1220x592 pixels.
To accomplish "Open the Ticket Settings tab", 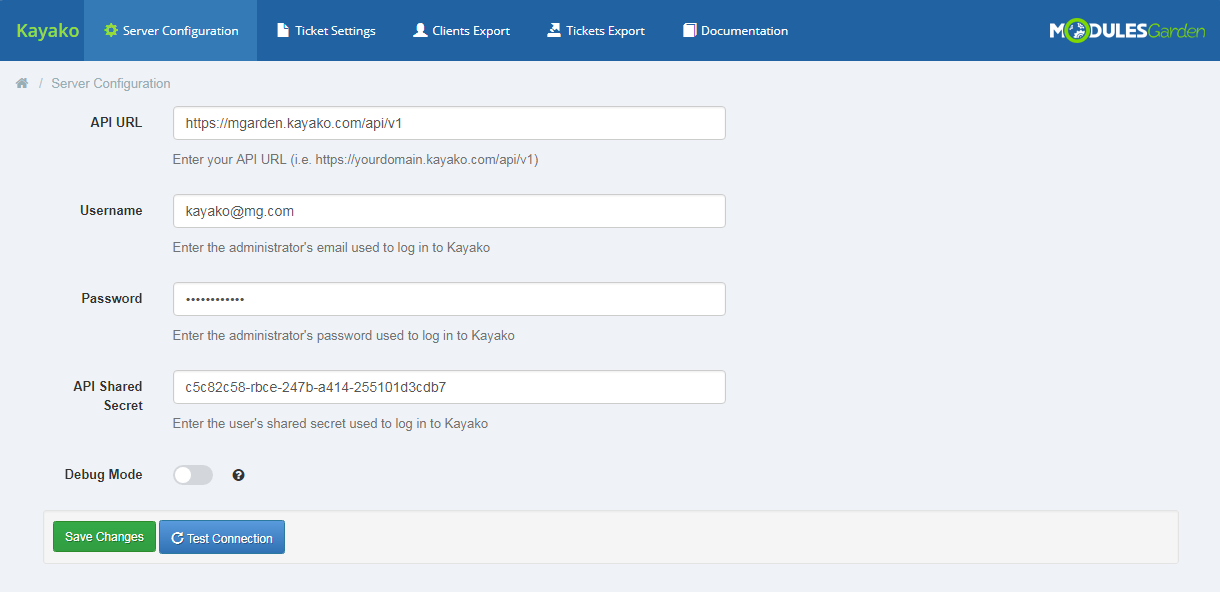I will (326, 30).
